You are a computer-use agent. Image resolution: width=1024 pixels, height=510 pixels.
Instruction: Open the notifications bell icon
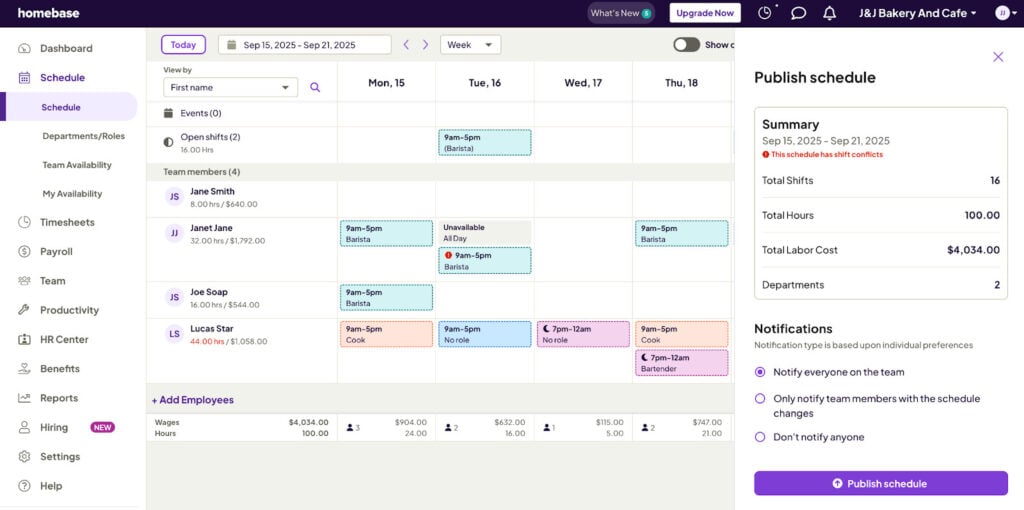coord(829,13)
